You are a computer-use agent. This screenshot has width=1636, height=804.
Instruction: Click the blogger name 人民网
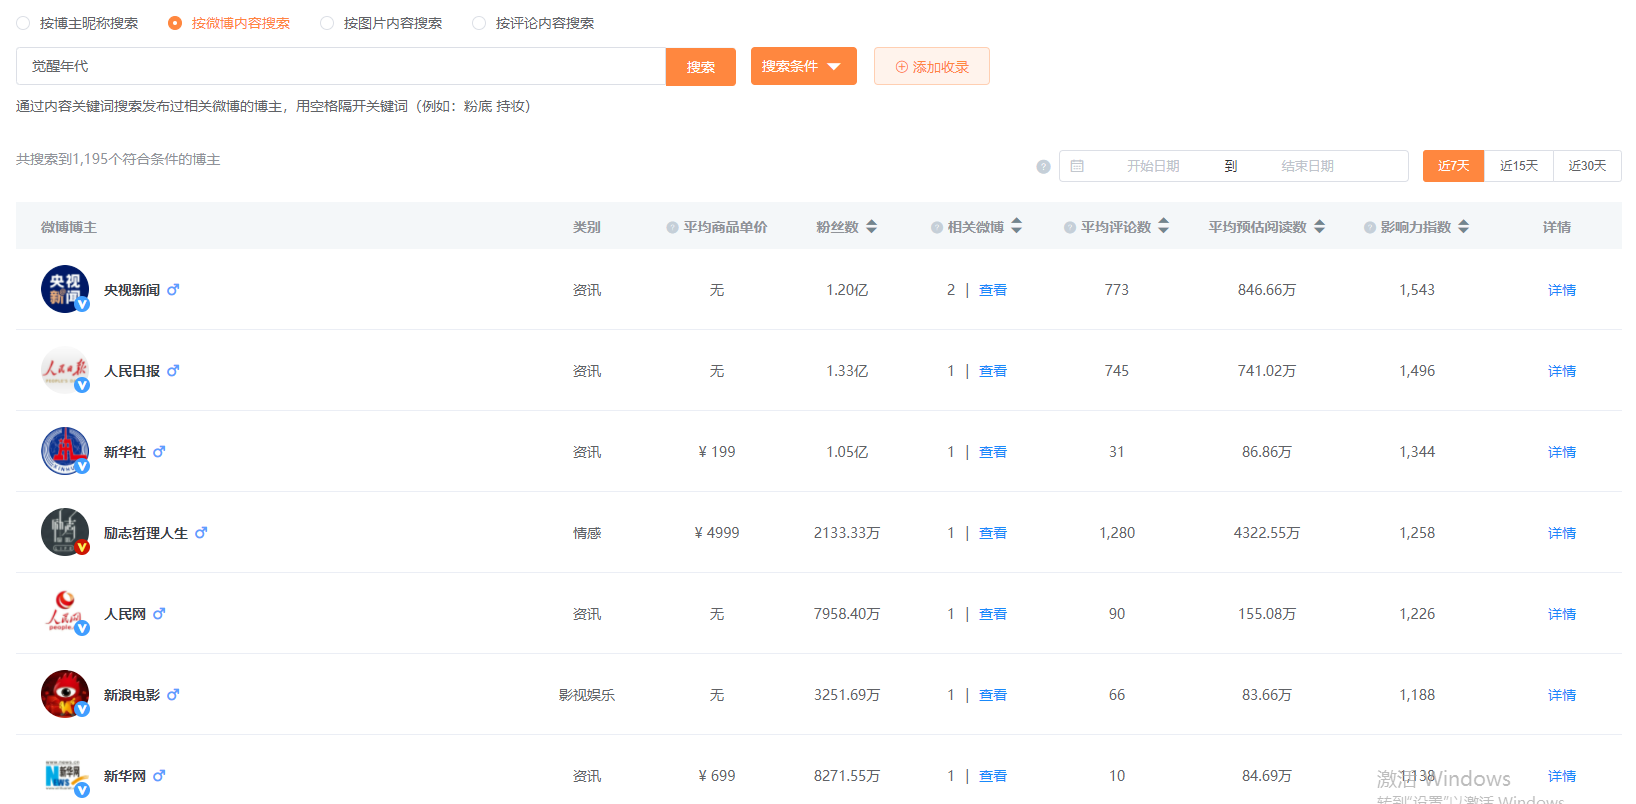pos(125,614)
